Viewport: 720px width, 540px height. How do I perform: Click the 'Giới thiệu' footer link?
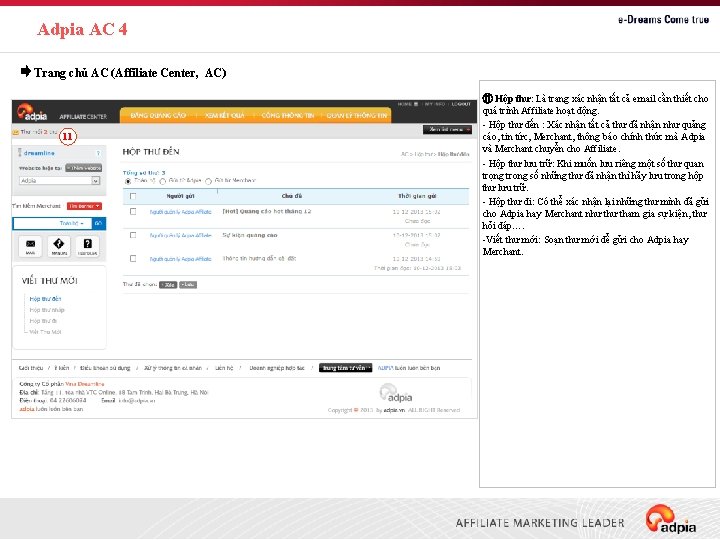click(x=31, y=368)
